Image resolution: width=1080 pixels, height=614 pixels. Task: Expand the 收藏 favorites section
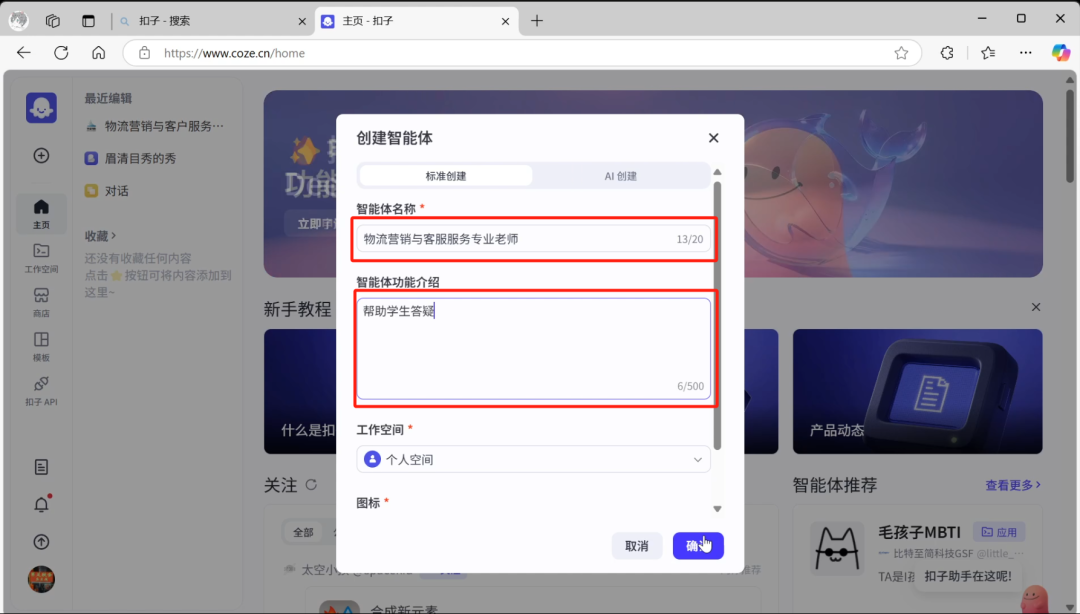(102, 236)
